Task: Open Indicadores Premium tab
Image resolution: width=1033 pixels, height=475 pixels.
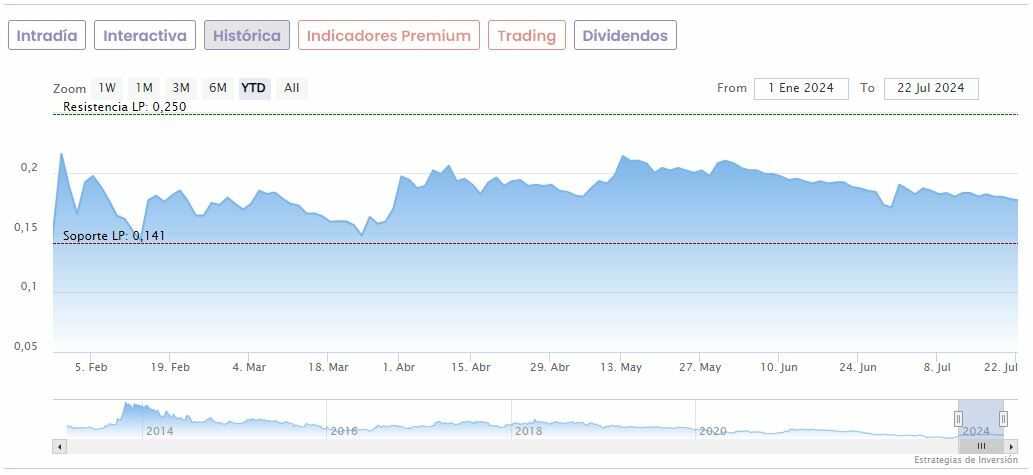Action: click(x=388, y=36)
